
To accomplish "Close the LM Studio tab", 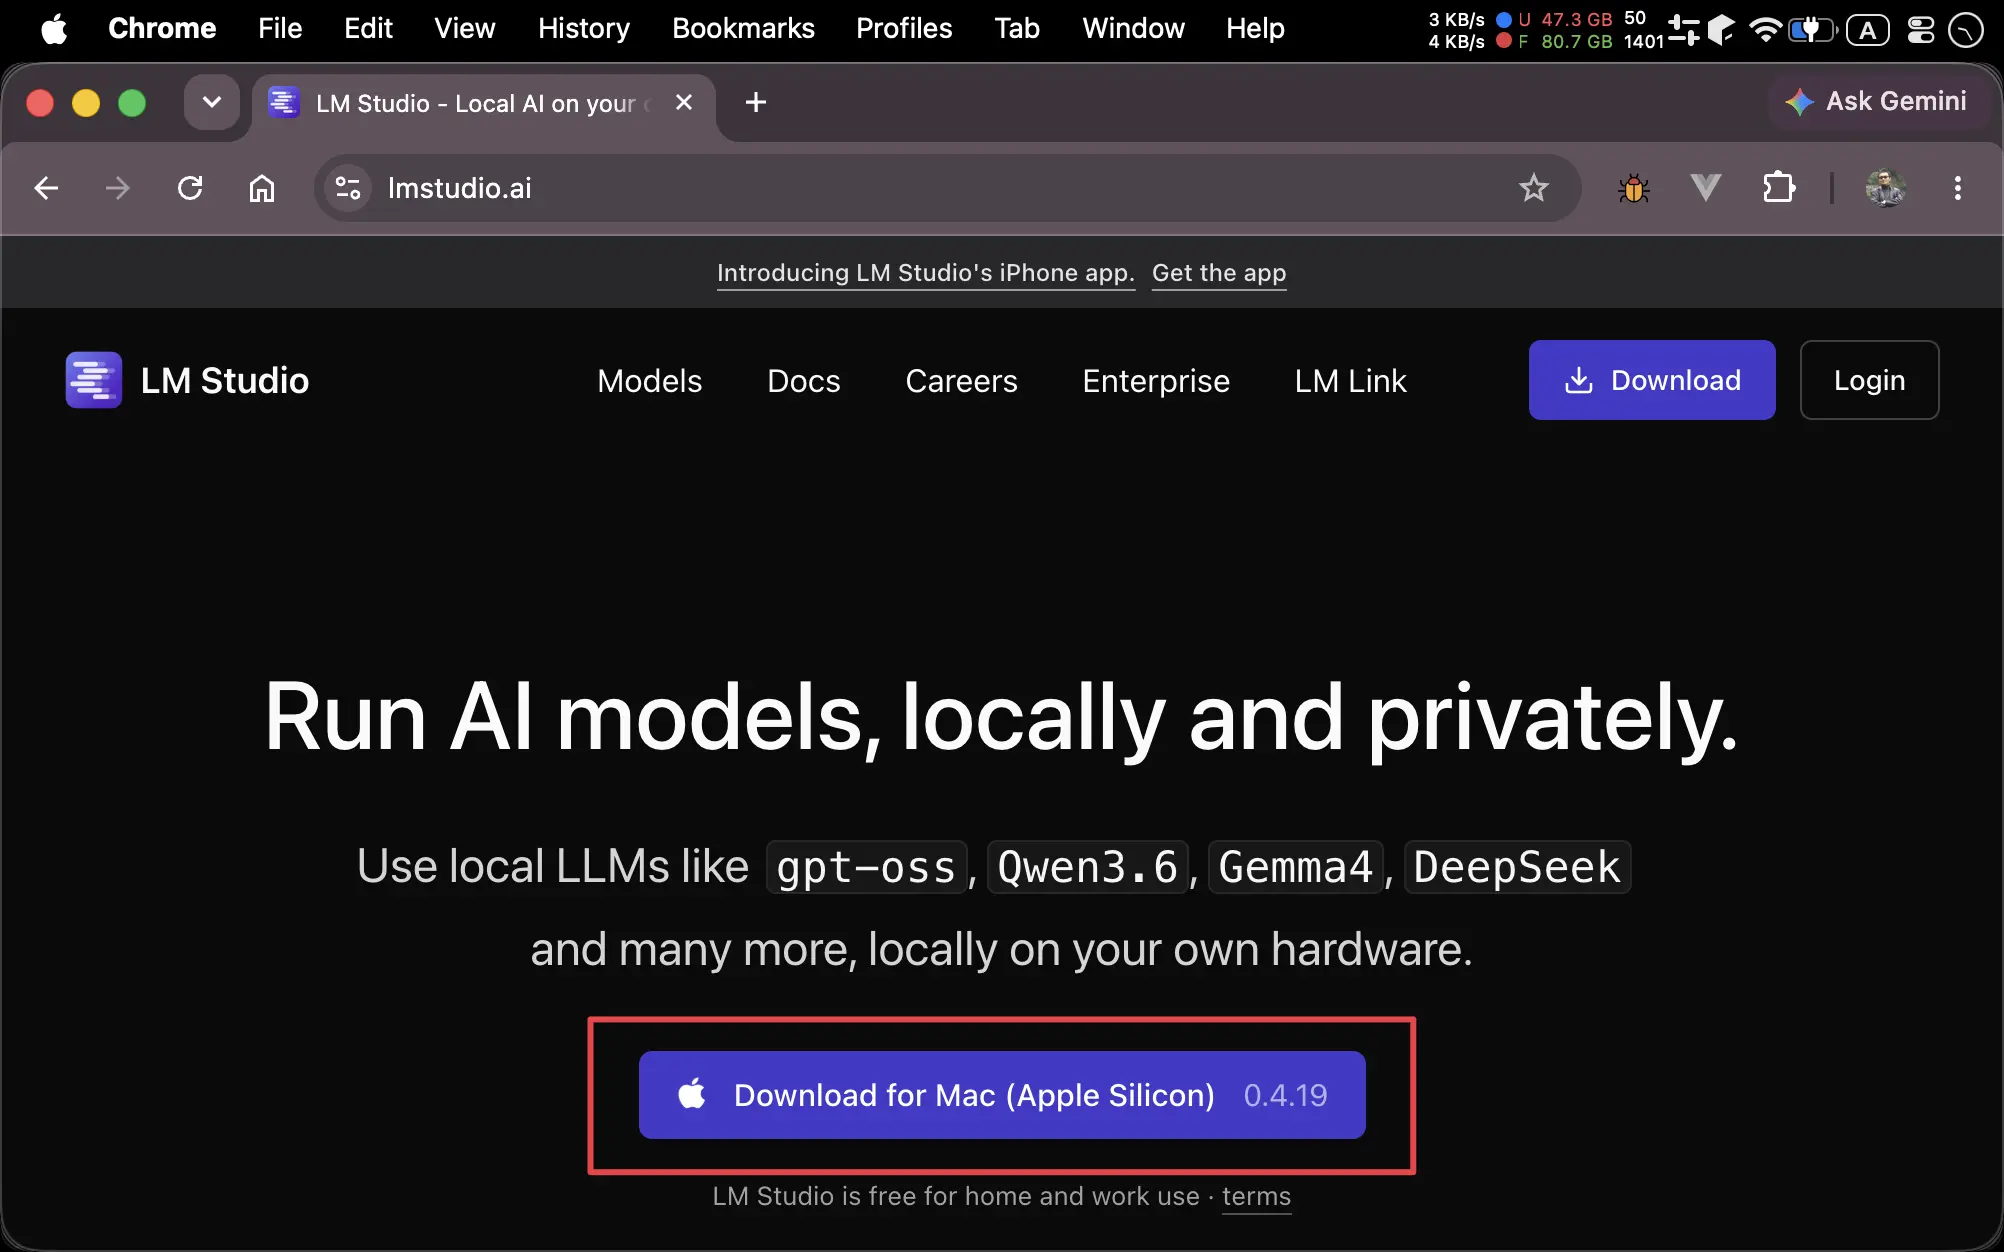I will 684,102.
